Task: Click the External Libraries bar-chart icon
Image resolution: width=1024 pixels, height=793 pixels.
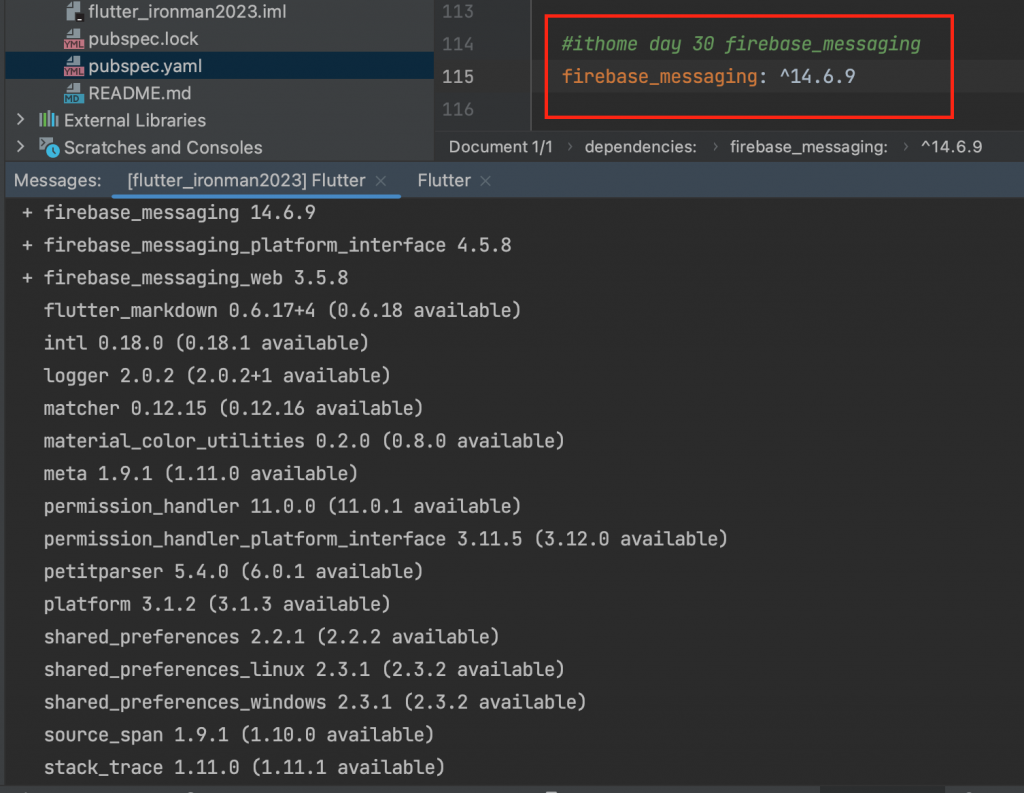Action: tap(48, 120)
